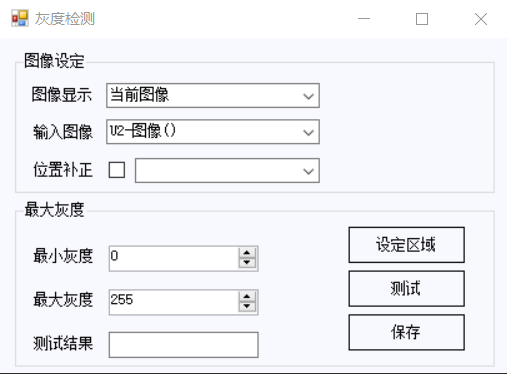Click the 保存 button

point(407,332)
